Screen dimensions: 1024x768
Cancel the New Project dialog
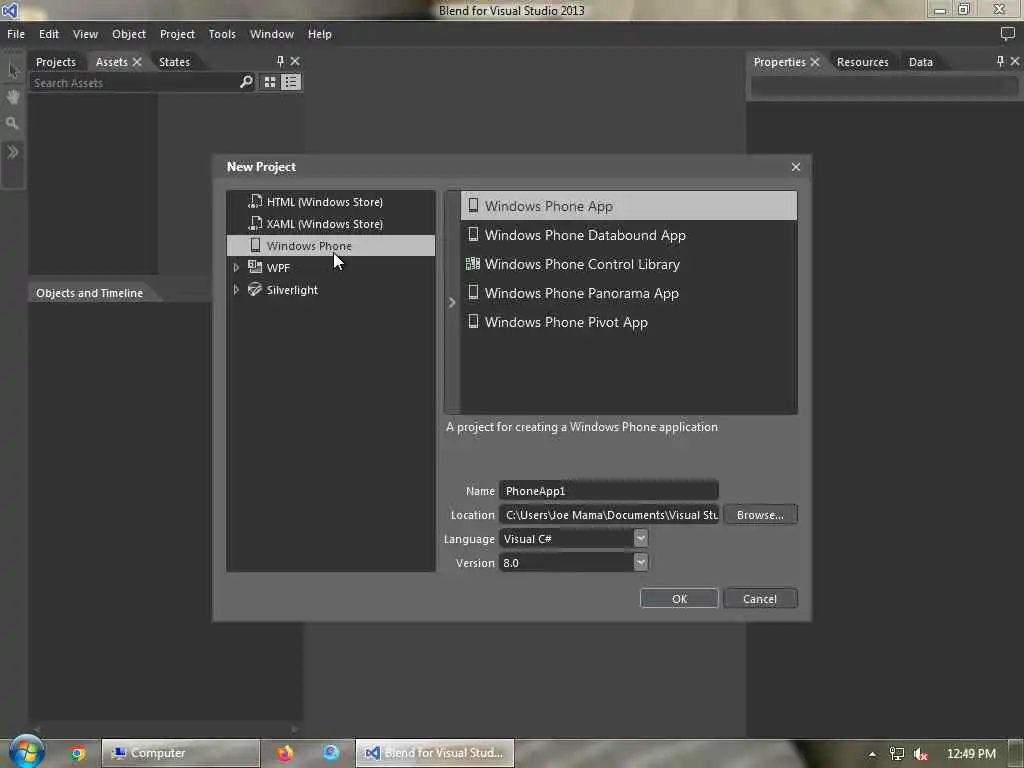760,599
